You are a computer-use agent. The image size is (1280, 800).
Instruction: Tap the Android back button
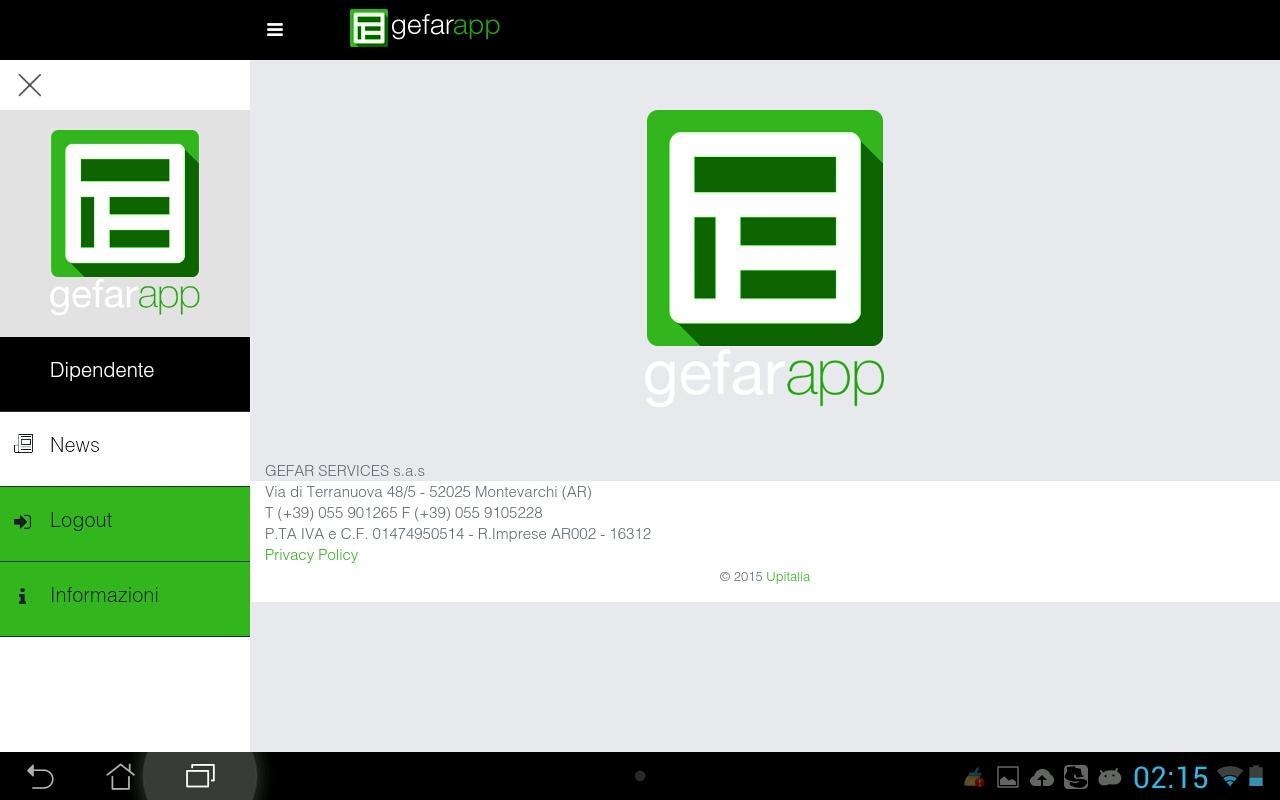(x=40, y=777)
